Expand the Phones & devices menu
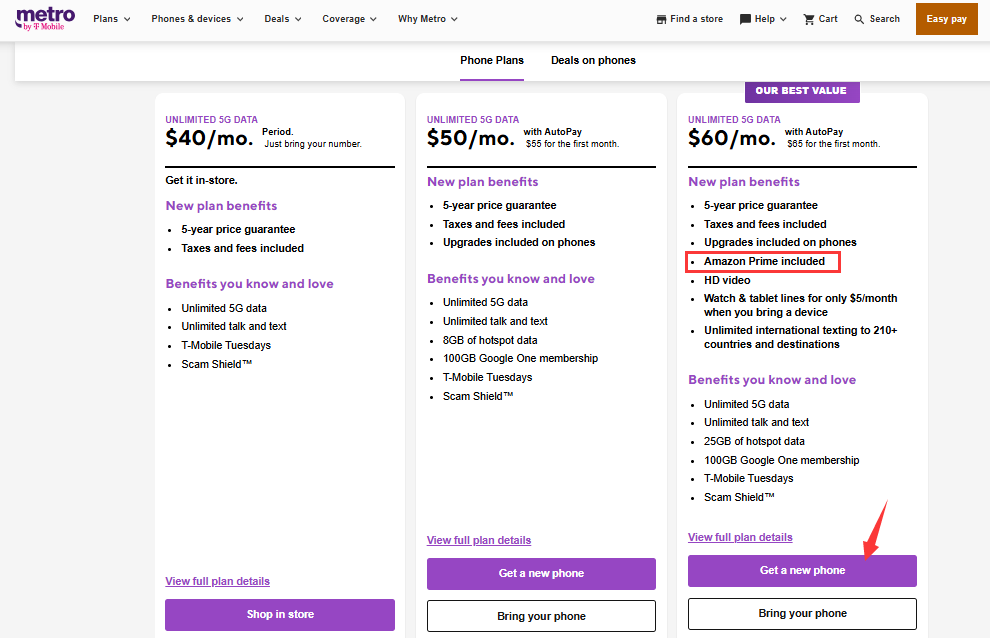 tap(198, 19)
